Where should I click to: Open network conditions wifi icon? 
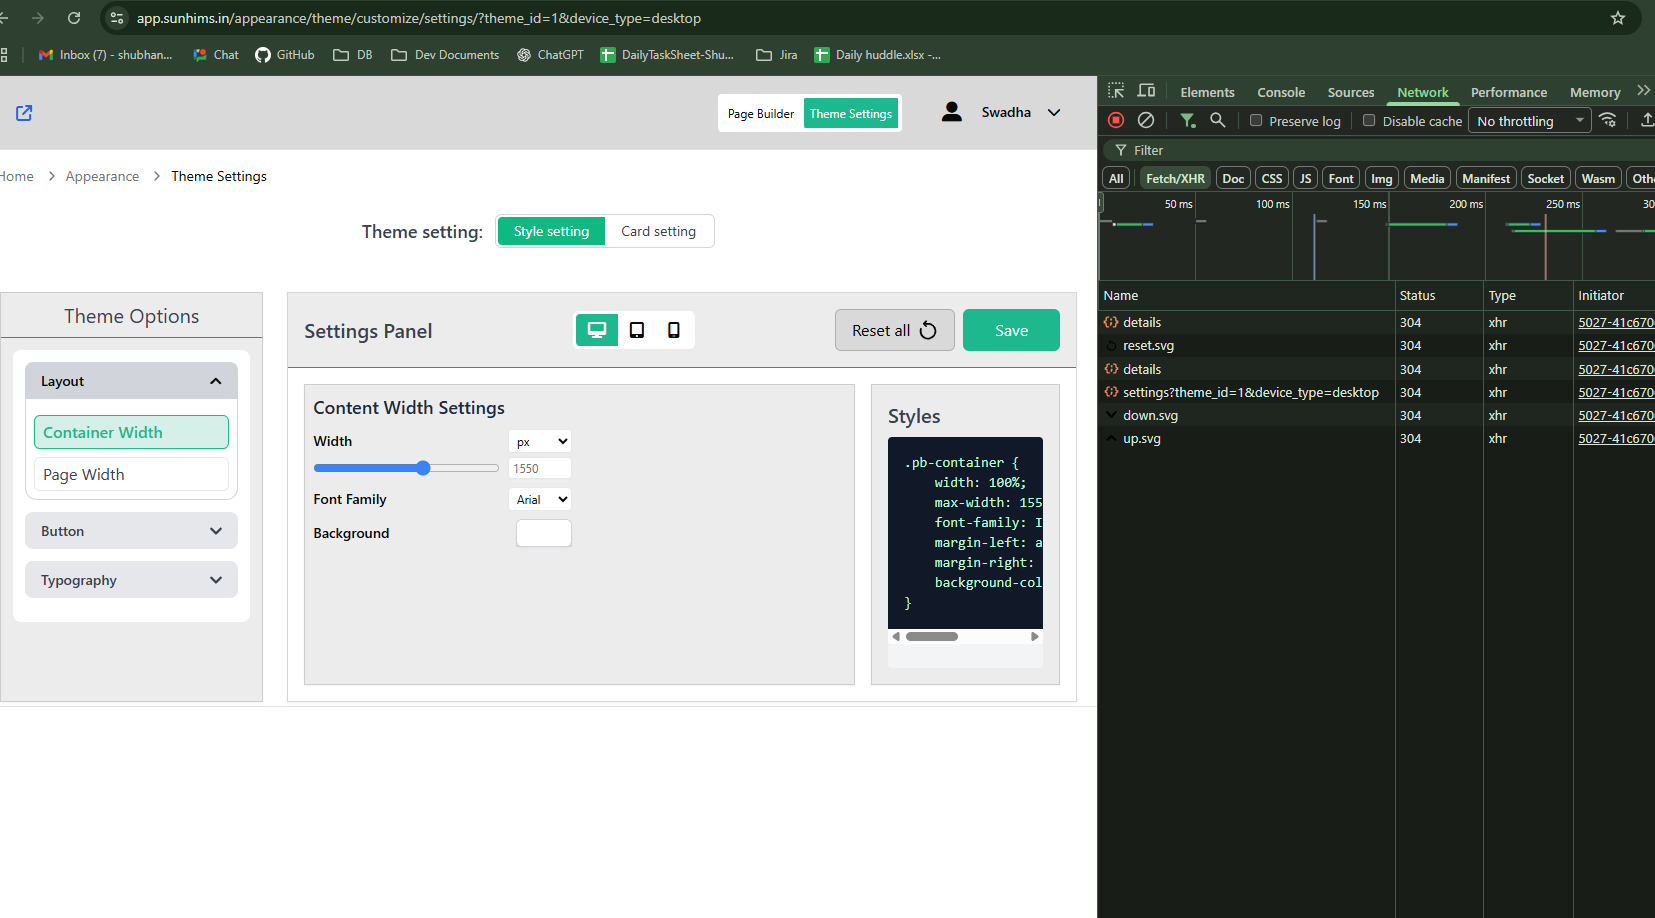click(1608, 120)
